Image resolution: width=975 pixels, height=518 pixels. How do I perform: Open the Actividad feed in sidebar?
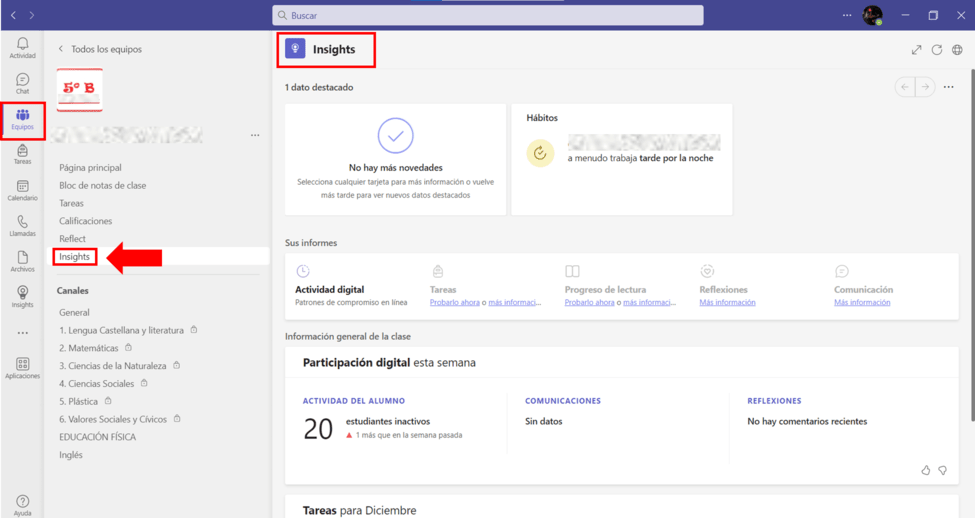22,48
